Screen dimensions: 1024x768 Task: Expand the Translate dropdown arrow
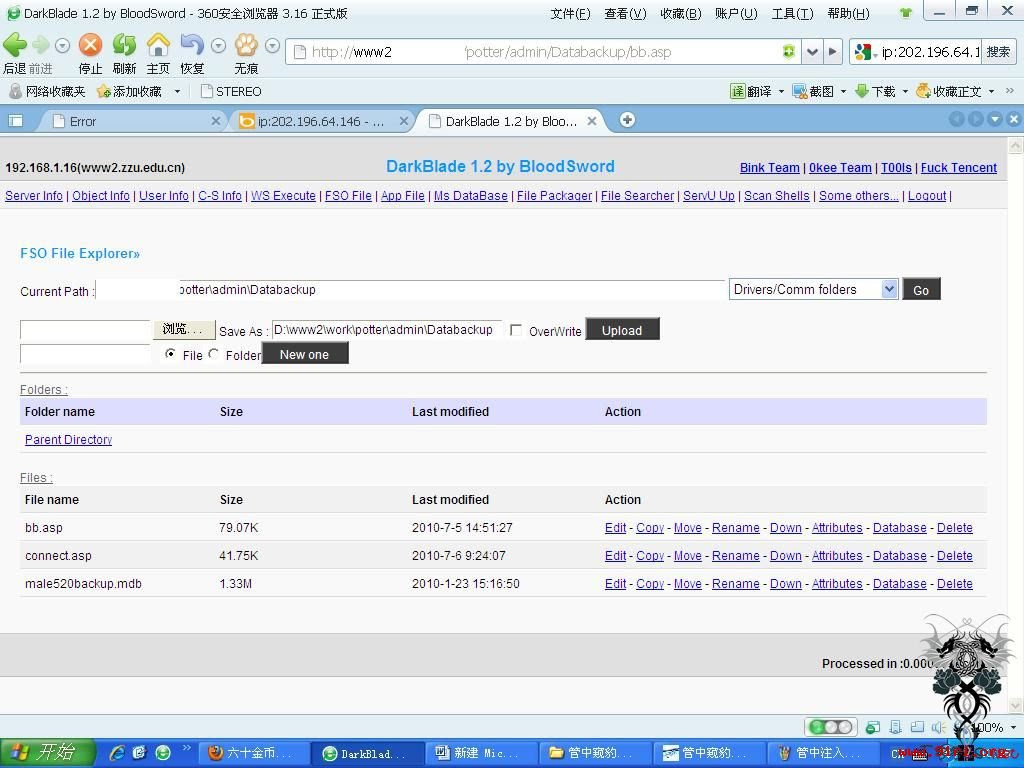coord(781,92)
